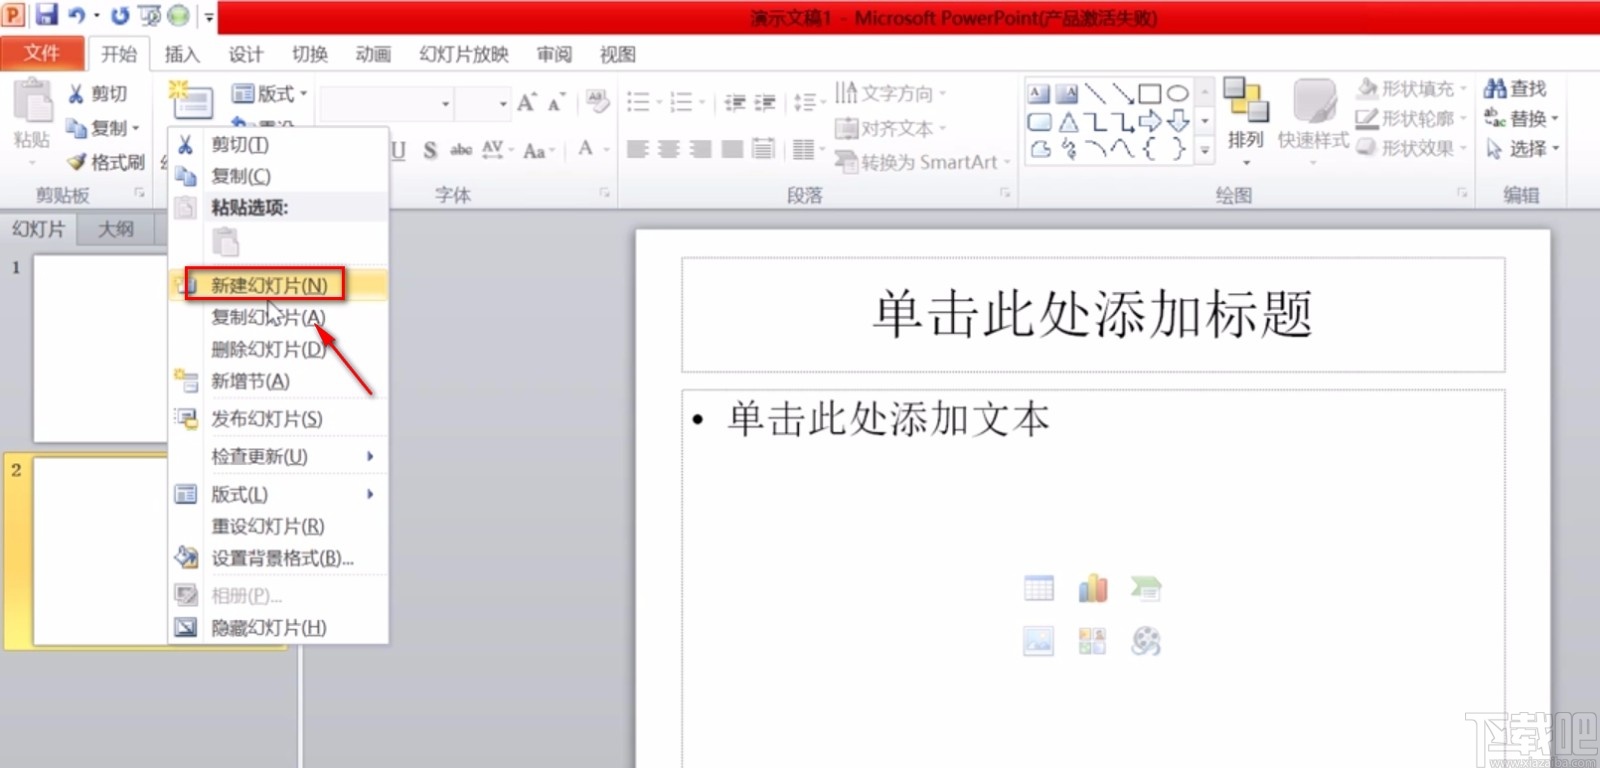Toggle strikethrough (abc) formatting
This screenshot has width=1600, height=768.
[461, 150]
